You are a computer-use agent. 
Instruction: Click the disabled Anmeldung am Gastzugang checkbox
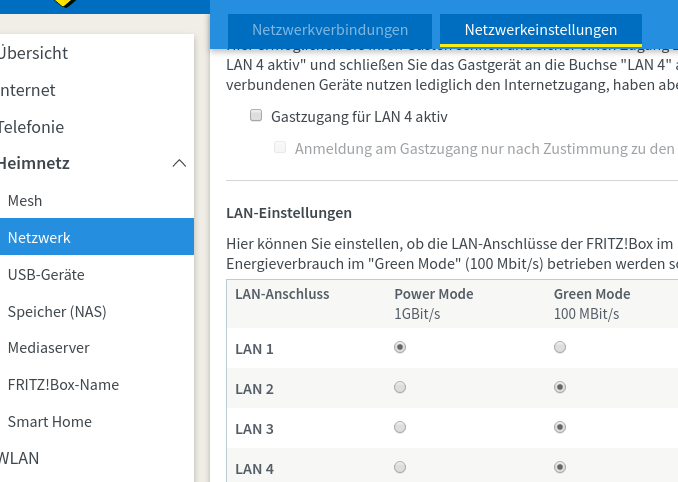click(280, 147)
